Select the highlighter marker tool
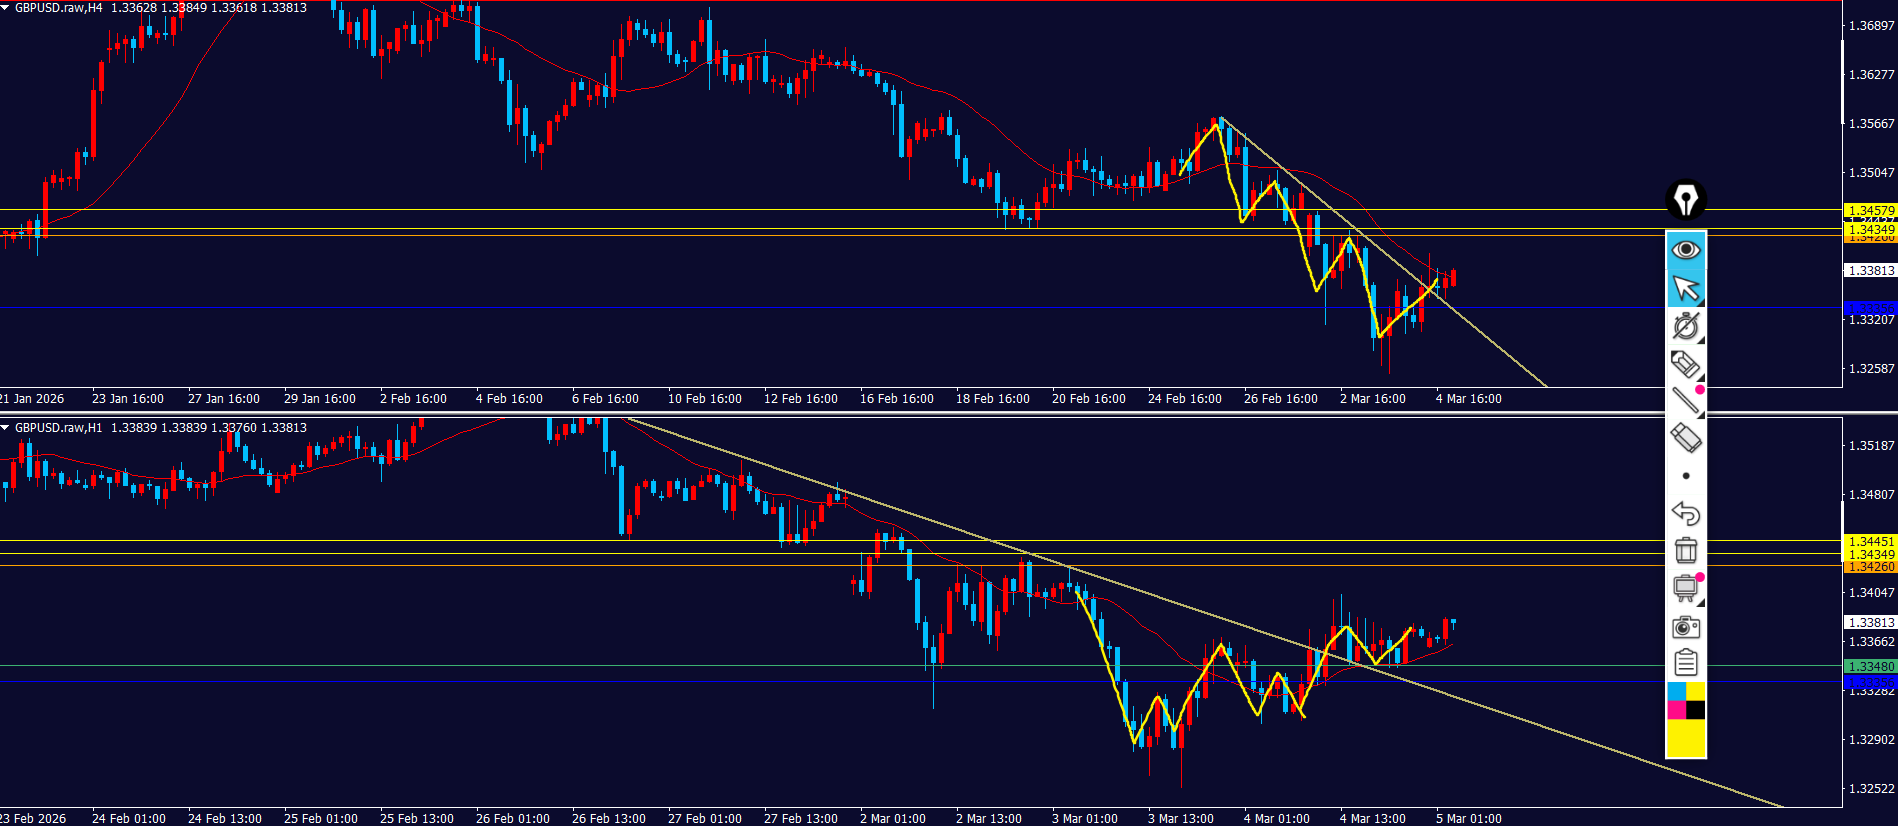Screen dimensions: 1898x826 (x=1686, y=364)
